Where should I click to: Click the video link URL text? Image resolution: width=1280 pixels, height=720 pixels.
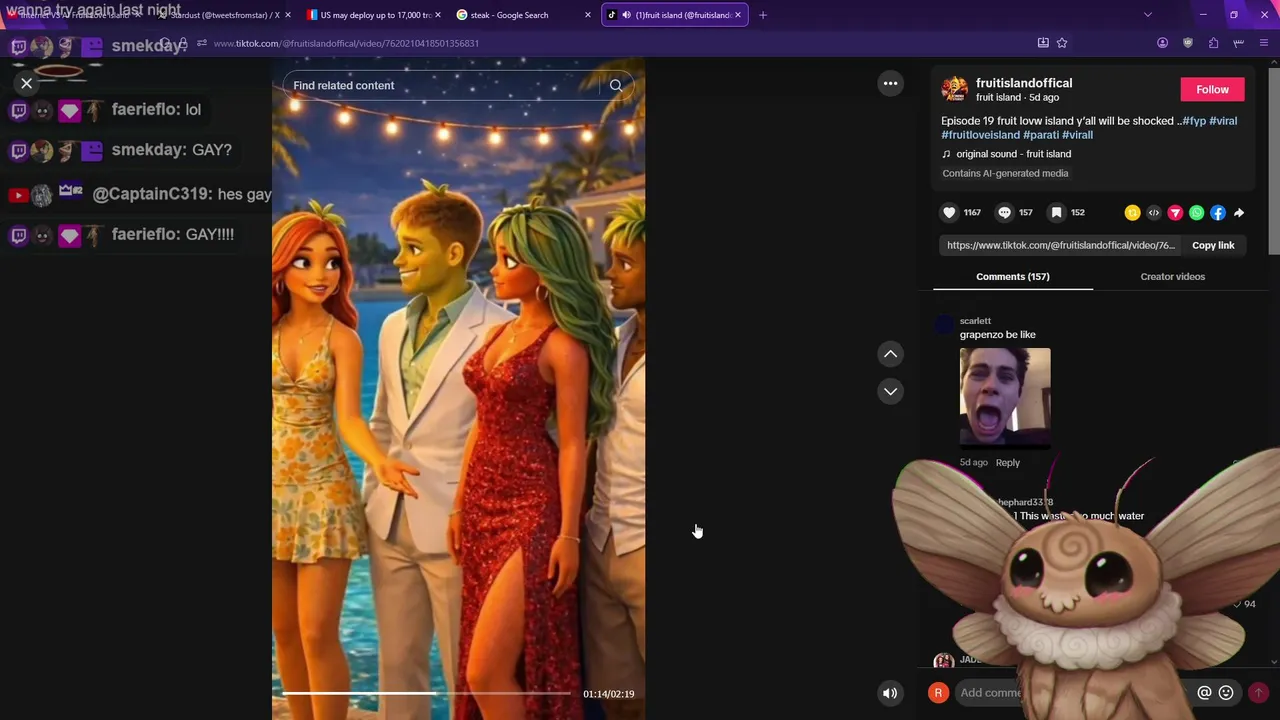point(1060,245)
